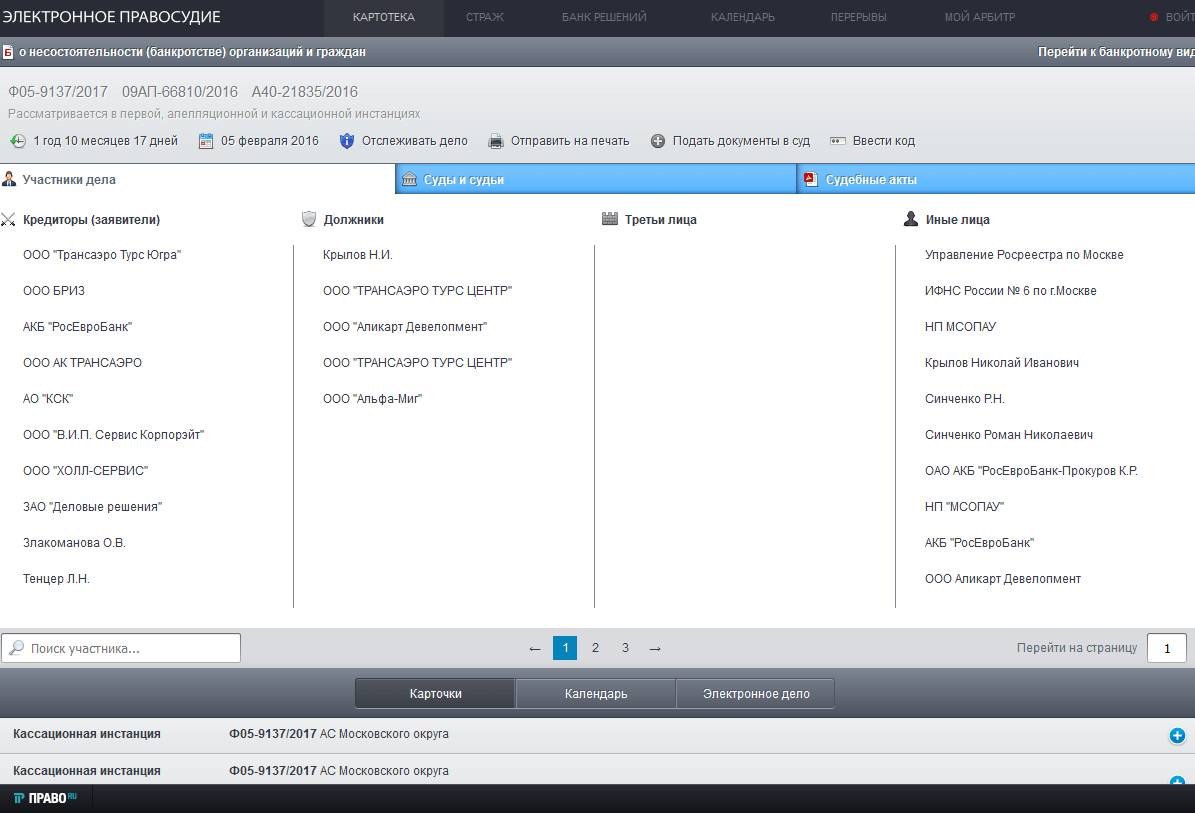Click the person icon by Иные лица heading
Viewport: 1195px width, 813px height.
[911, 219]
